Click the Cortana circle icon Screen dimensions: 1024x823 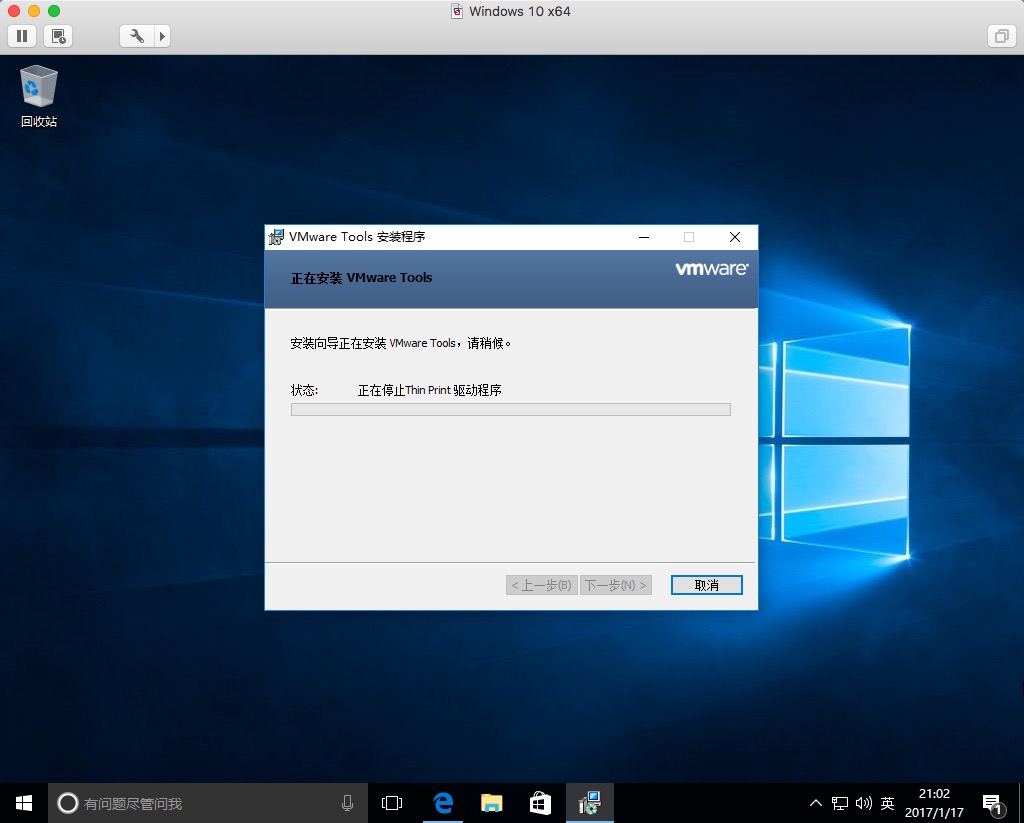(x=68, y=803)
